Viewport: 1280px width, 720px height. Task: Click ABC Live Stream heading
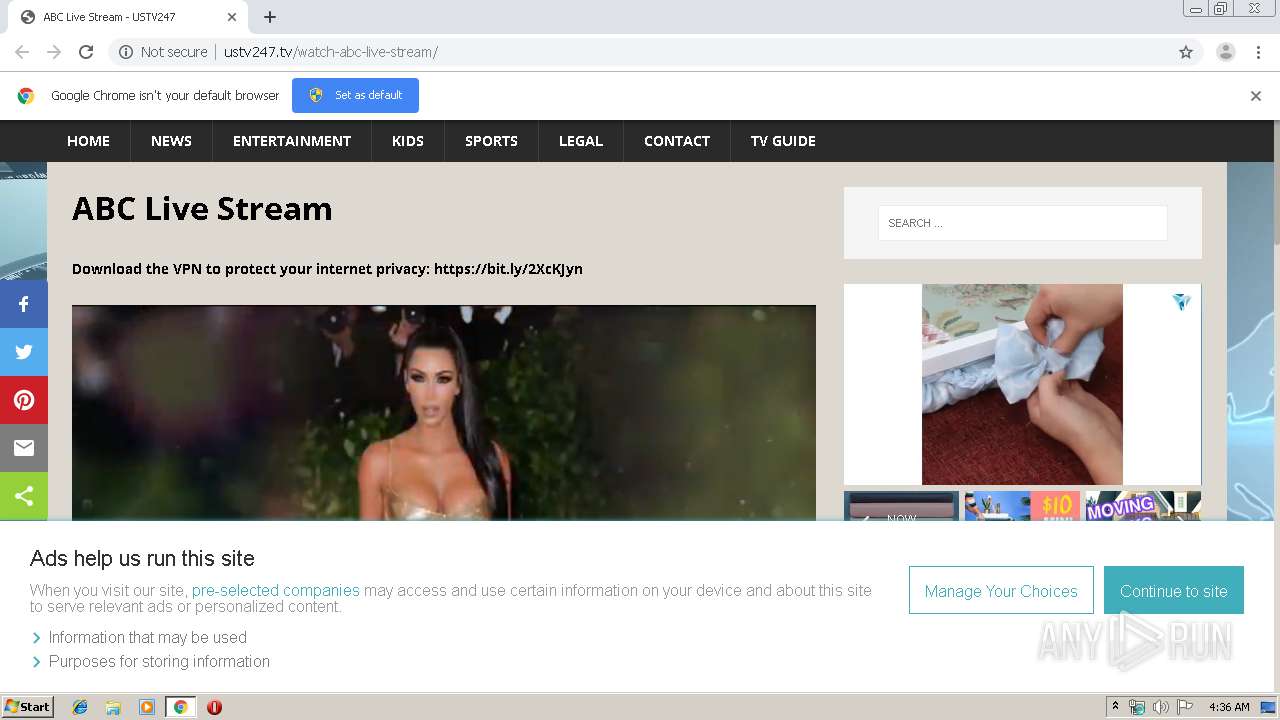[202, 209]
